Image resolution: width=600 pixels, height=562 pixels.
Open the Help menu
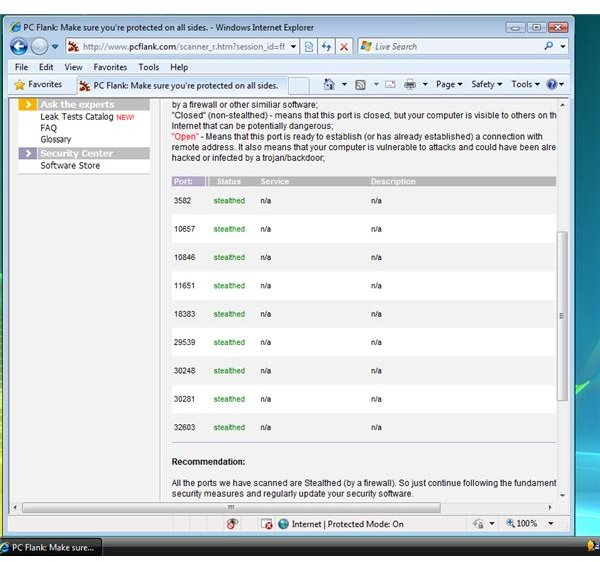click(179, 67)
